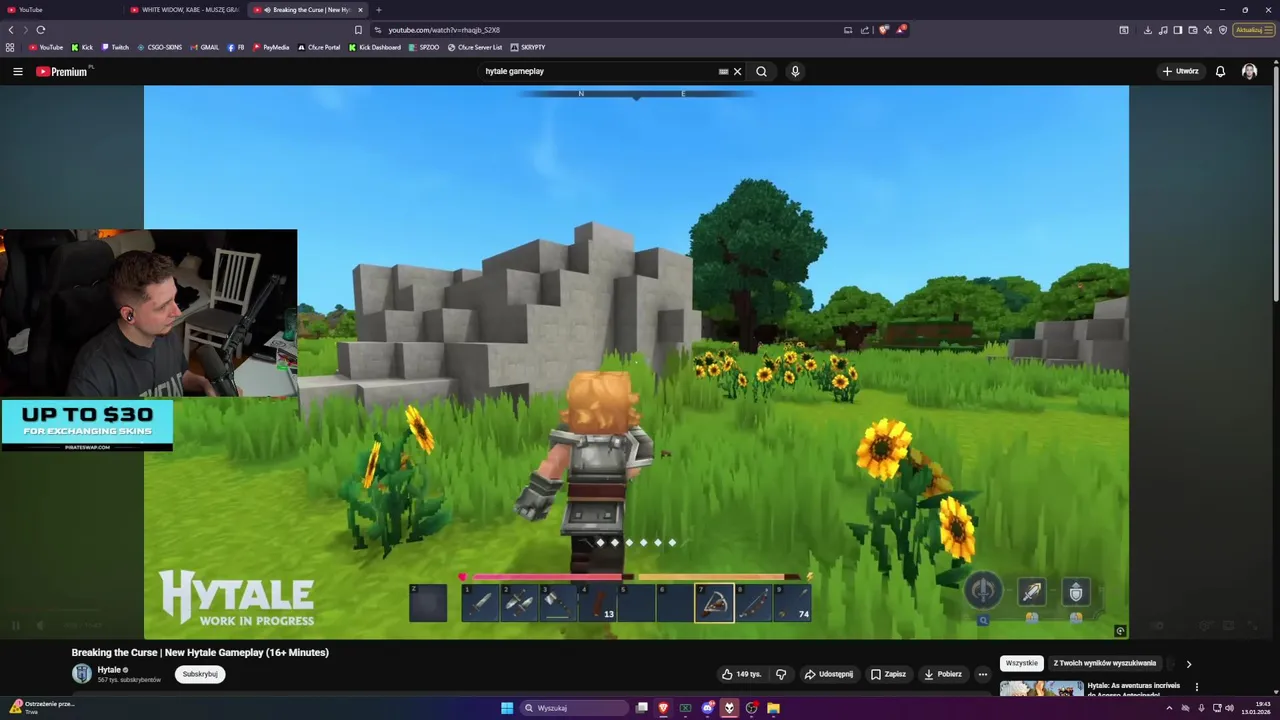Select the Wszystkie filter chip
Viewport: 1280px width, 720px height.
(x=1021, y=663)
